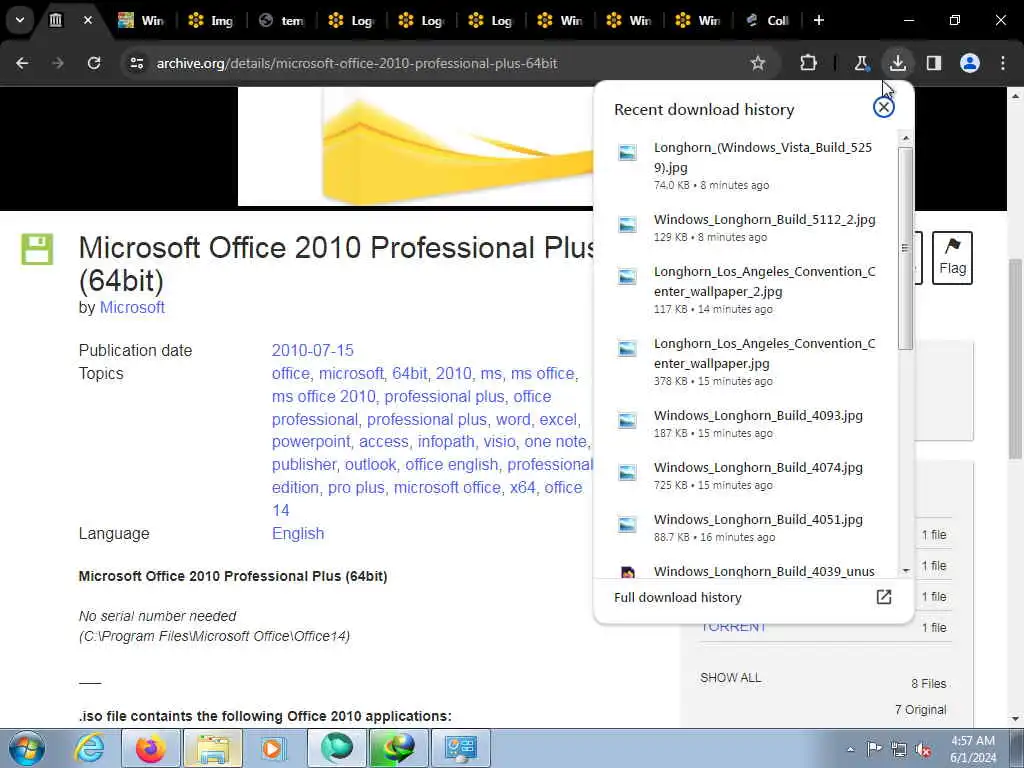Click the Flag button on the page
This screenshot has height=768, width=1024.
[x=952, y=257]
